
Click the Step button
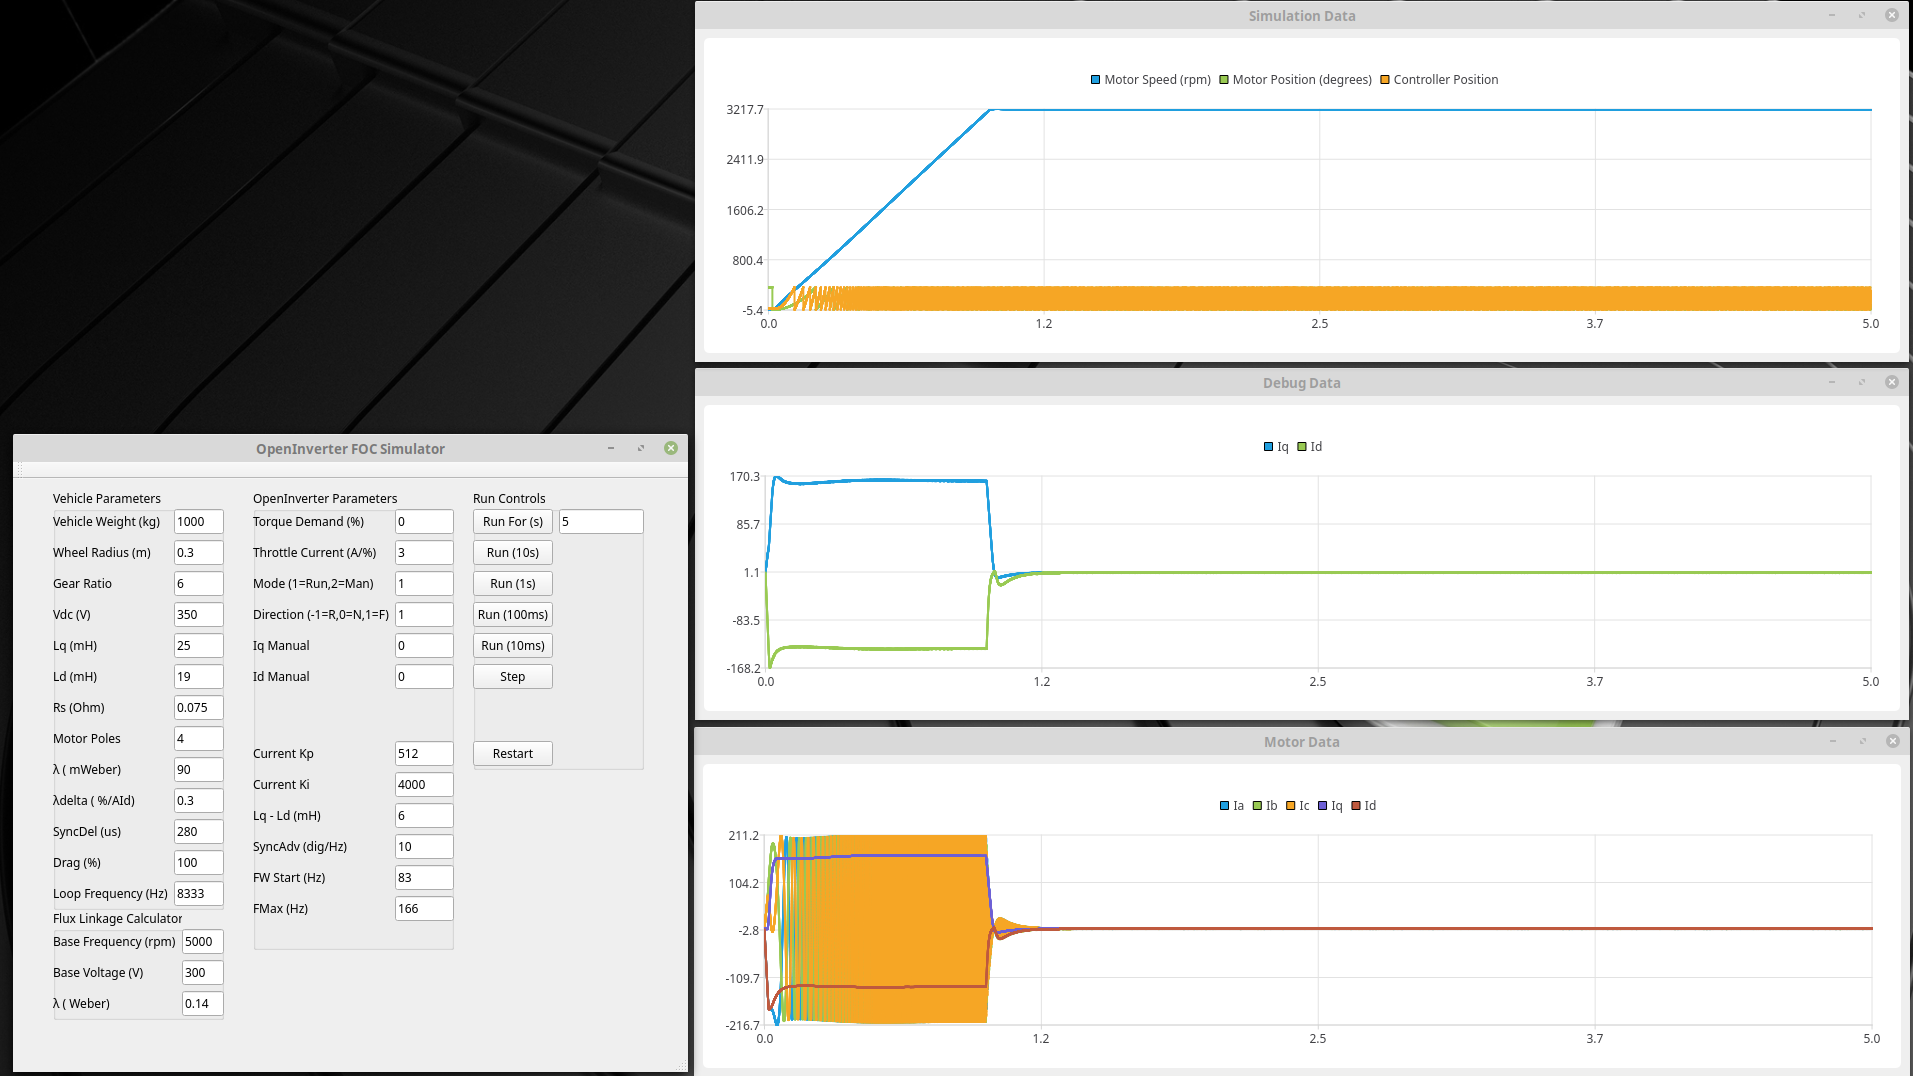coord(512,677)
